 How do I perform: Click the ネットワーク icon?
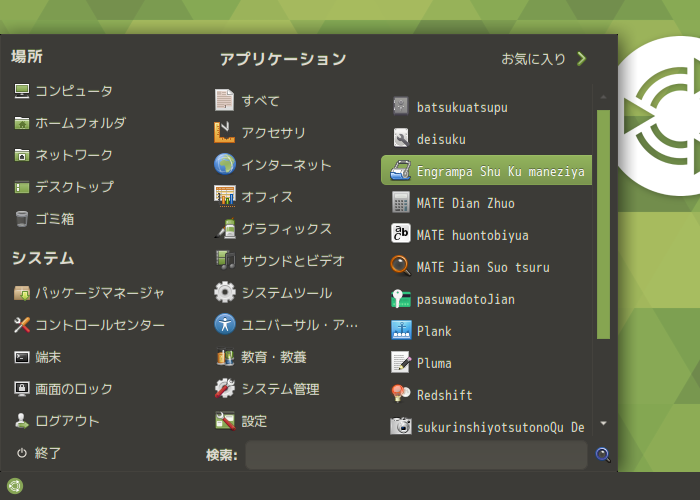[21, 155]
